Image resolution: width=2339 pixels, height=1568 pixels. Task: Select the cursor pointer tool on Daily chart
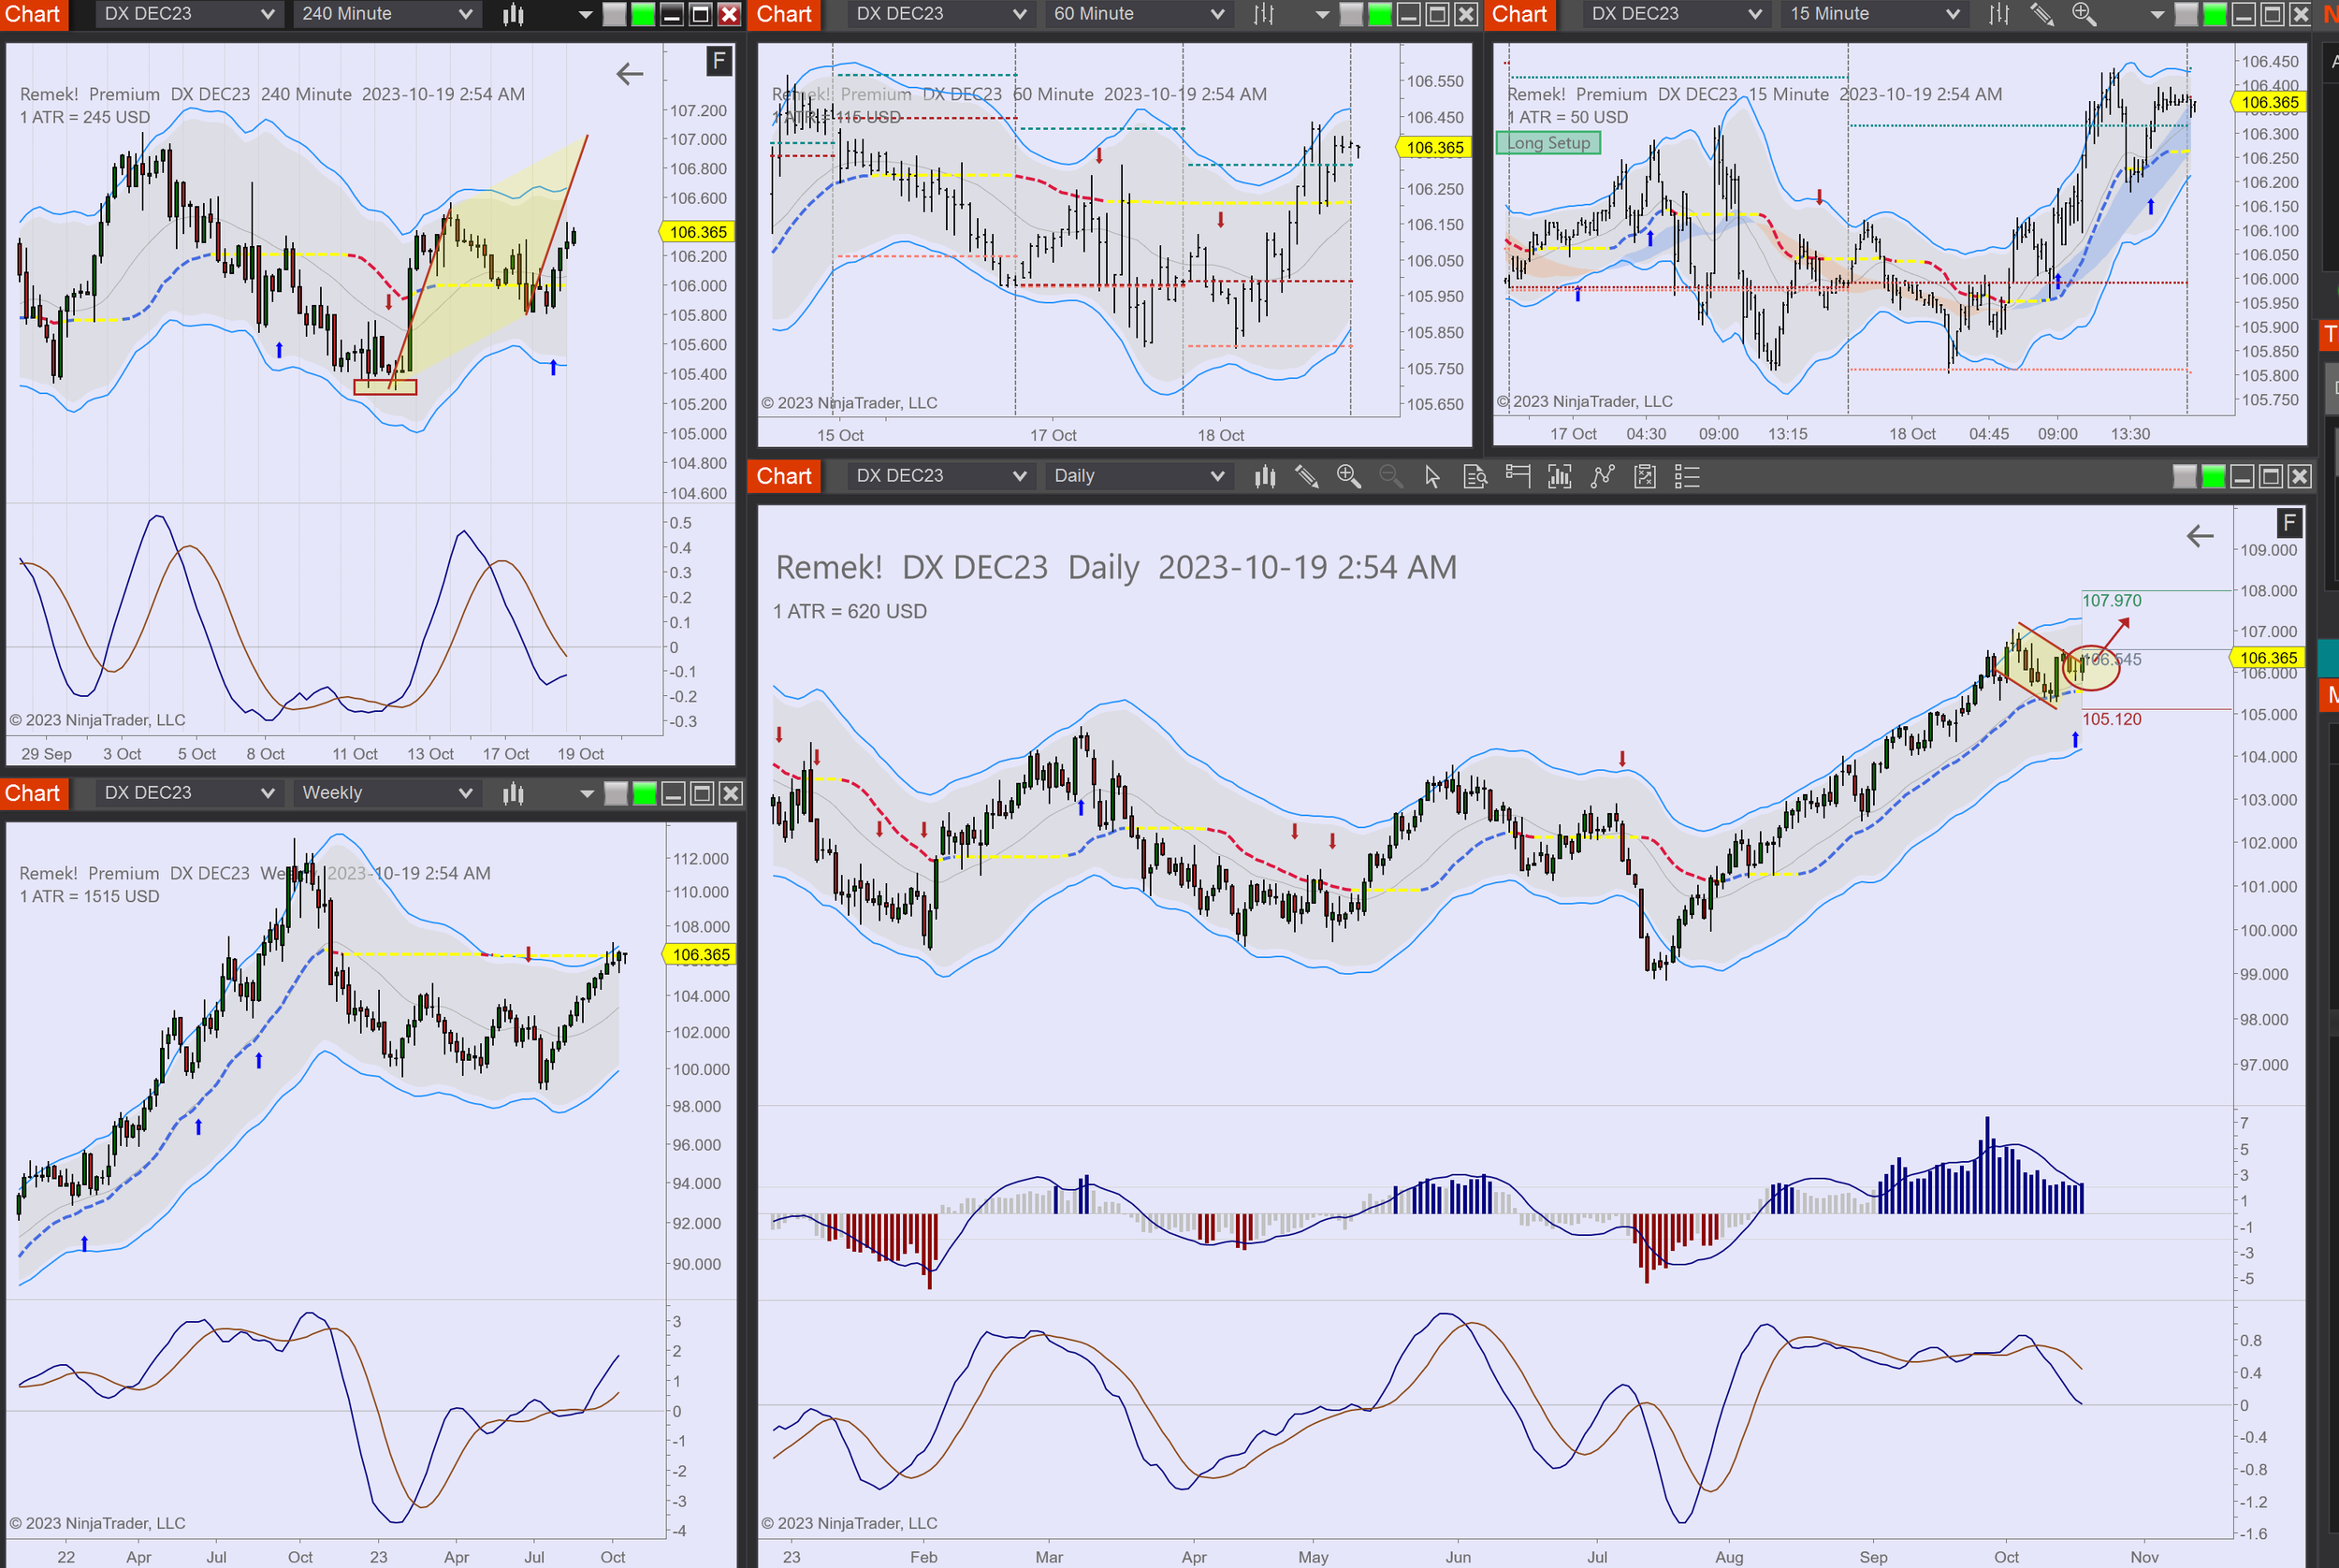point(1432,476)
